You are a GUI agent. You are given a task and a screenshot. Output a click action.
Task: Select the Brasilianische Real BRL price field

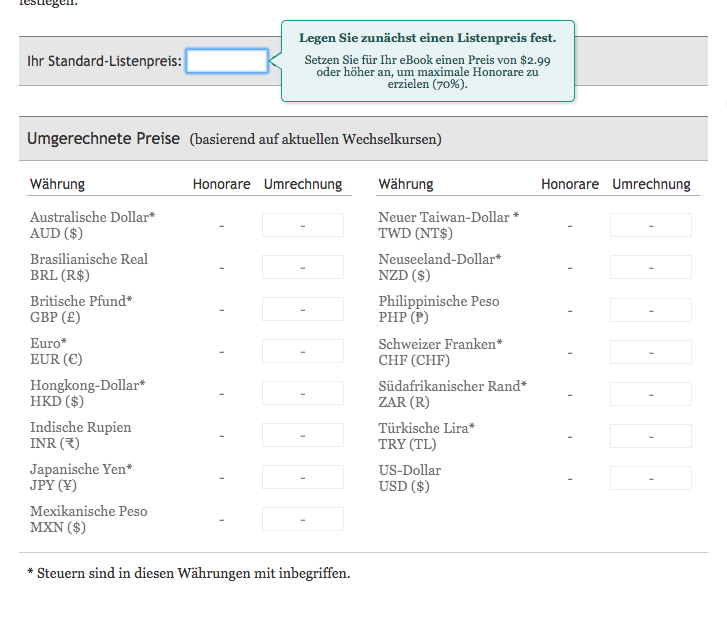pyautogui.click(x=302, y=267)
